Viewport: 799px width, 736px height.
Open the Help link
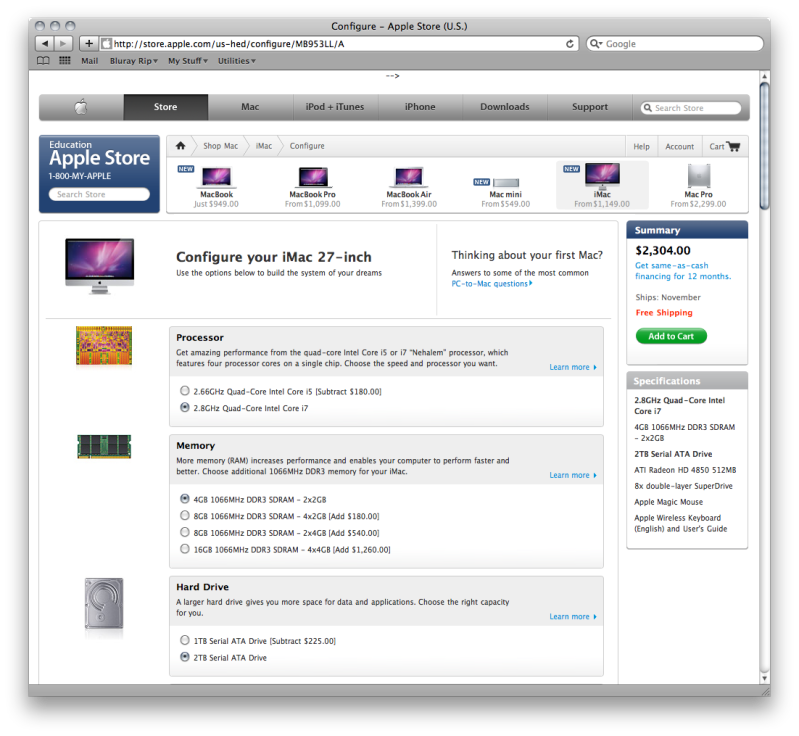click(x=642, y=147)
